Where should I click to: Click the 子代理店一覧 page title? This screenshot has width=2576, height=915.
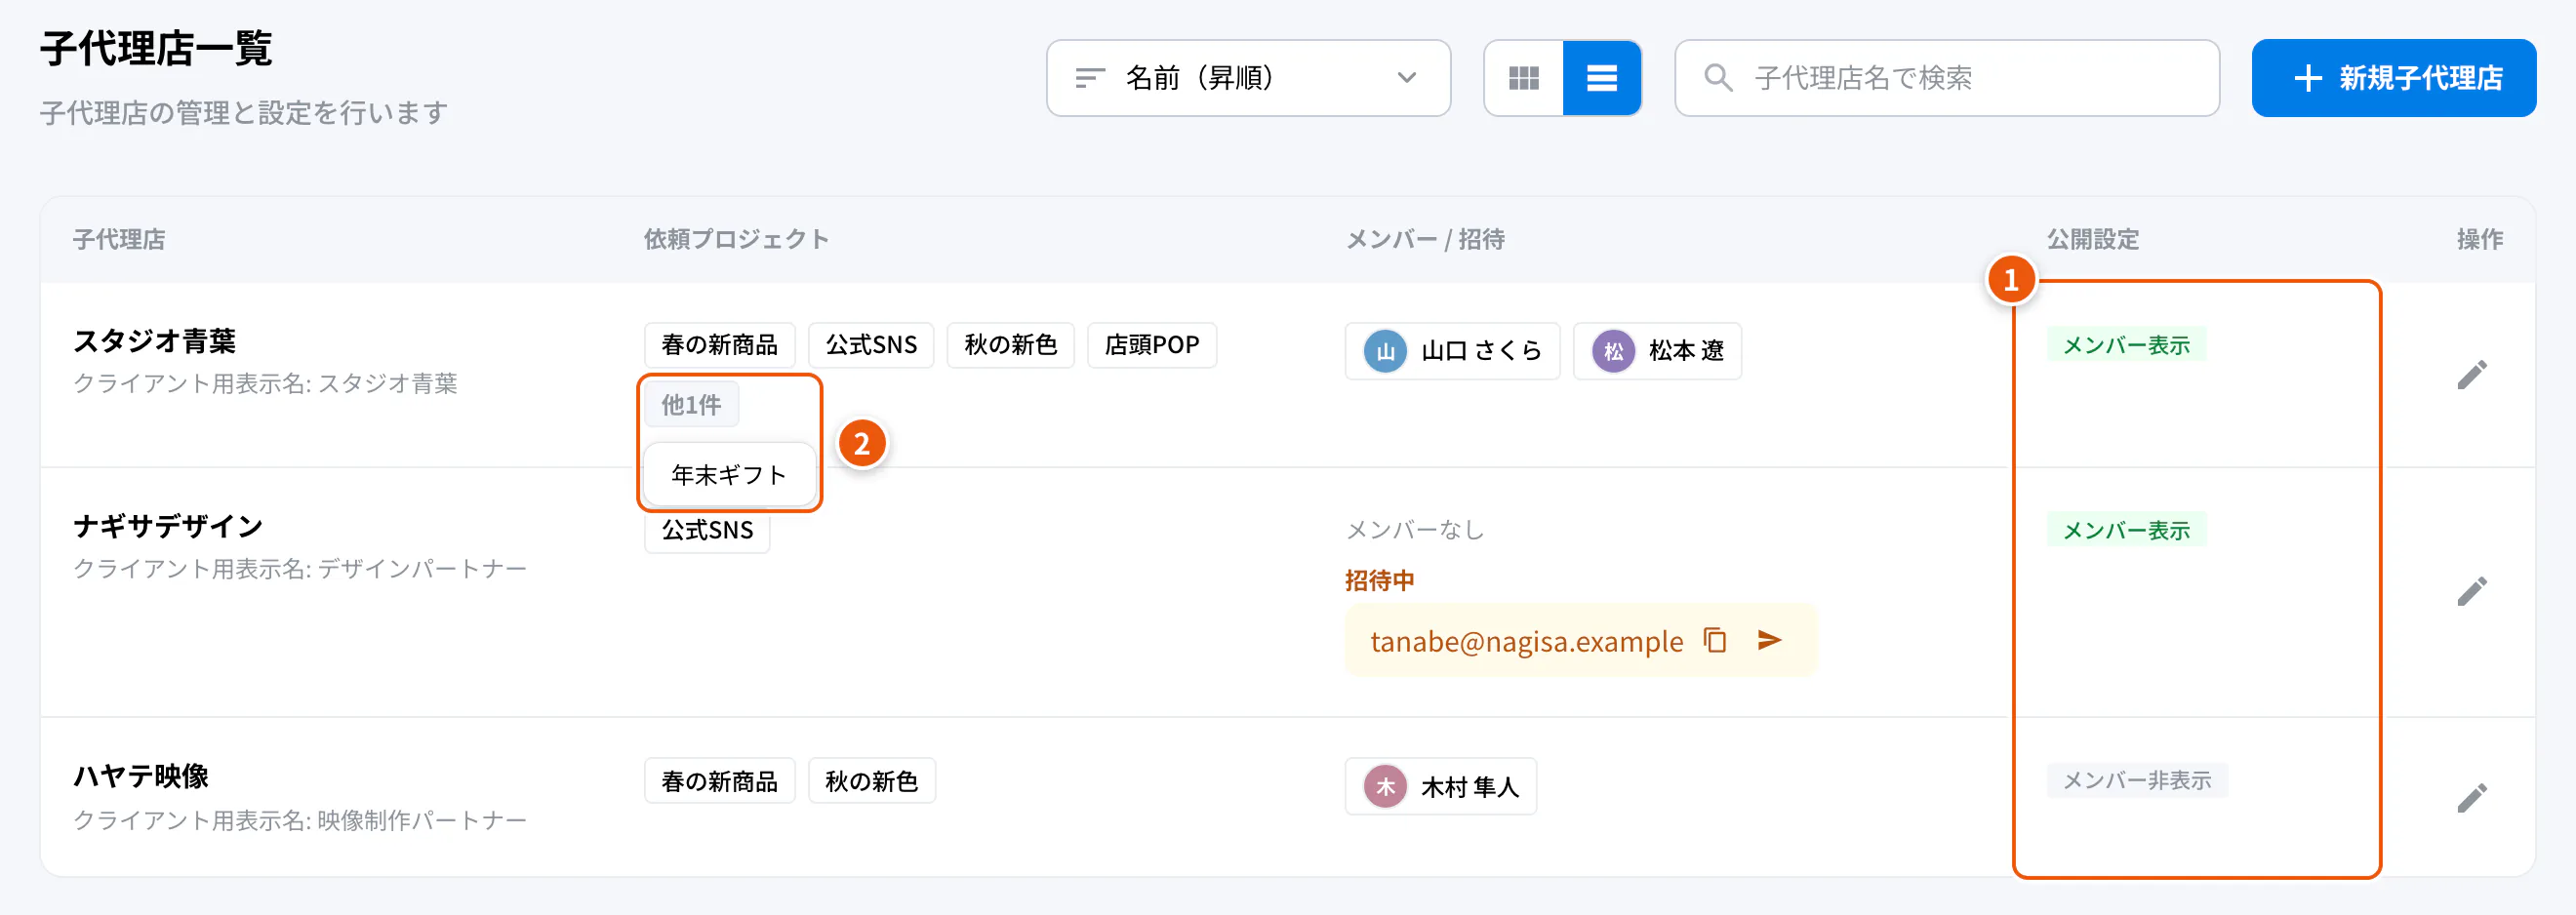[x=156, y=48]
